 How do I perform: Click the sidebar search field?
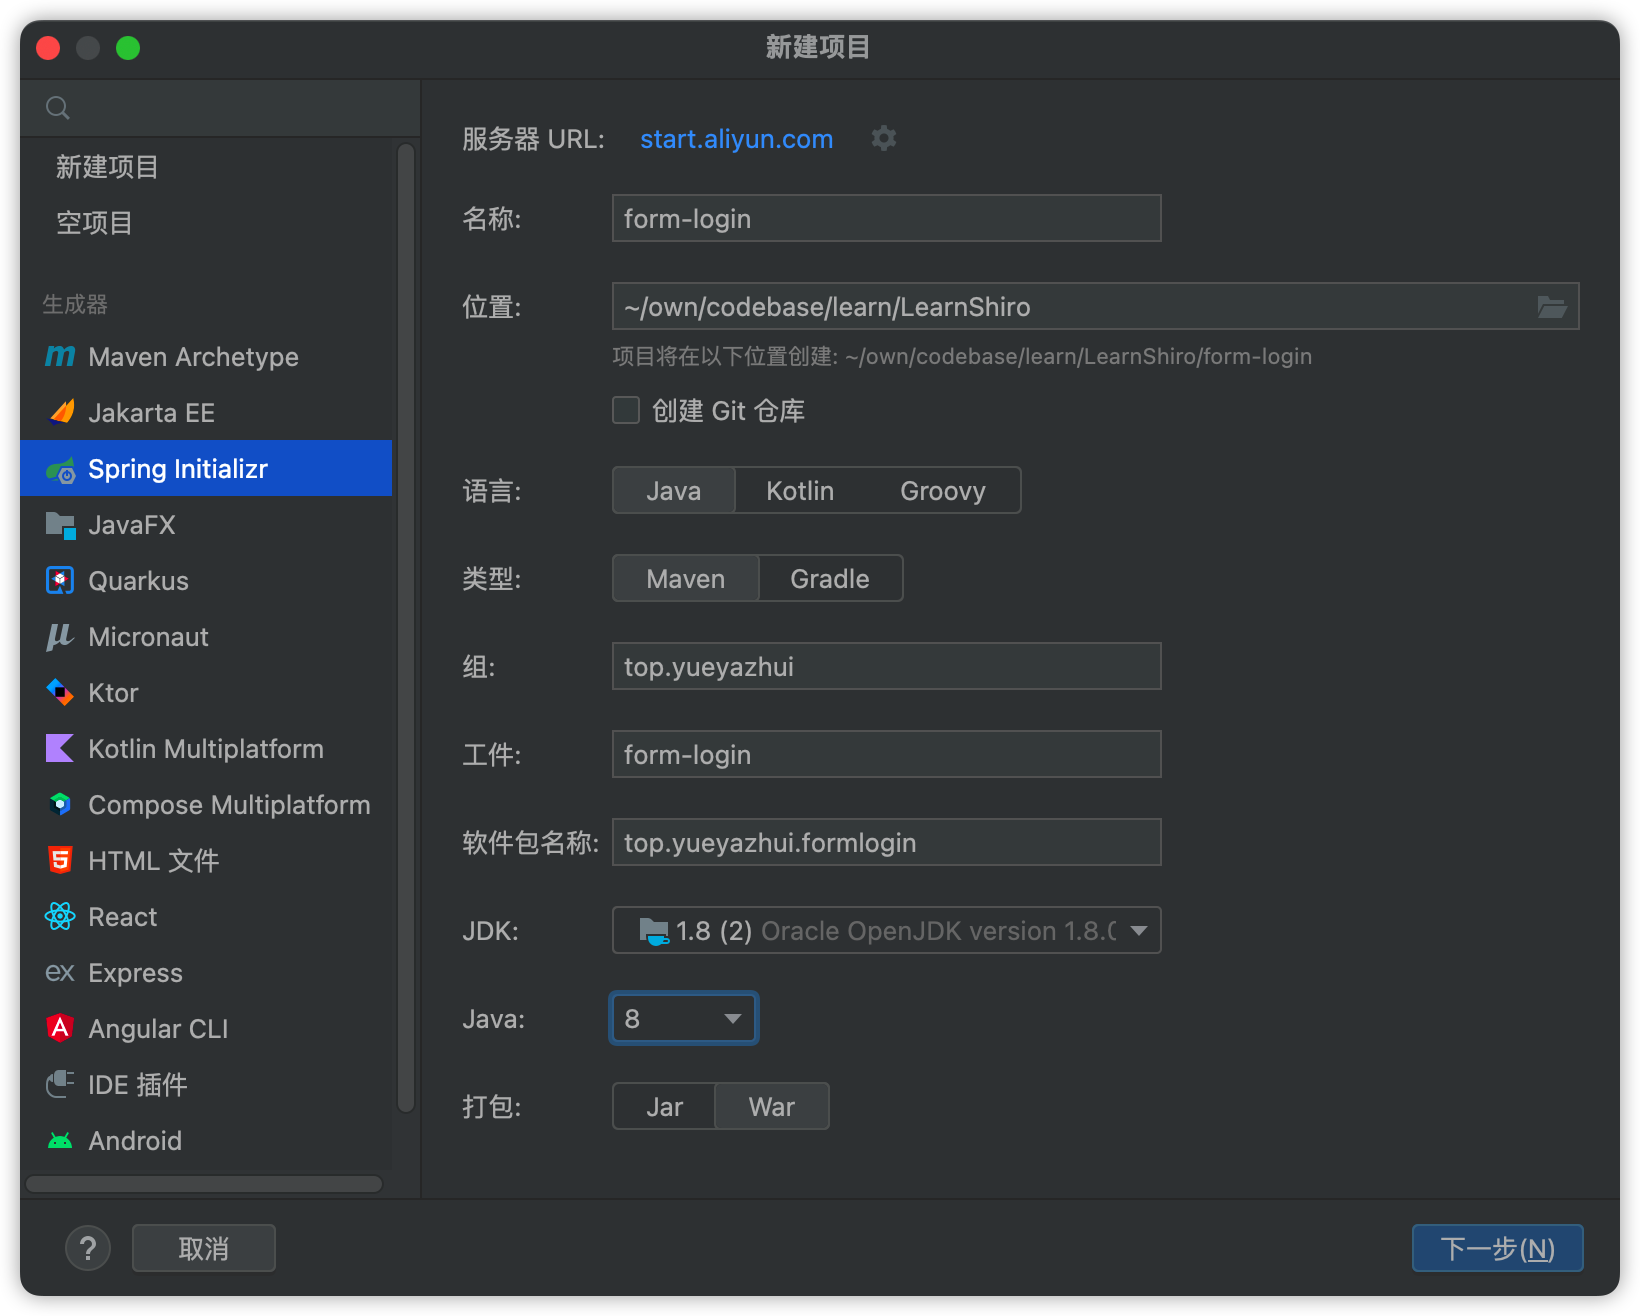coord(220,108)
